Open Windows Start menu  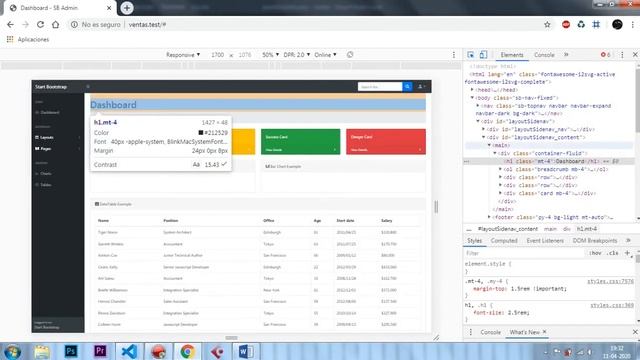[x=12, y=351]
